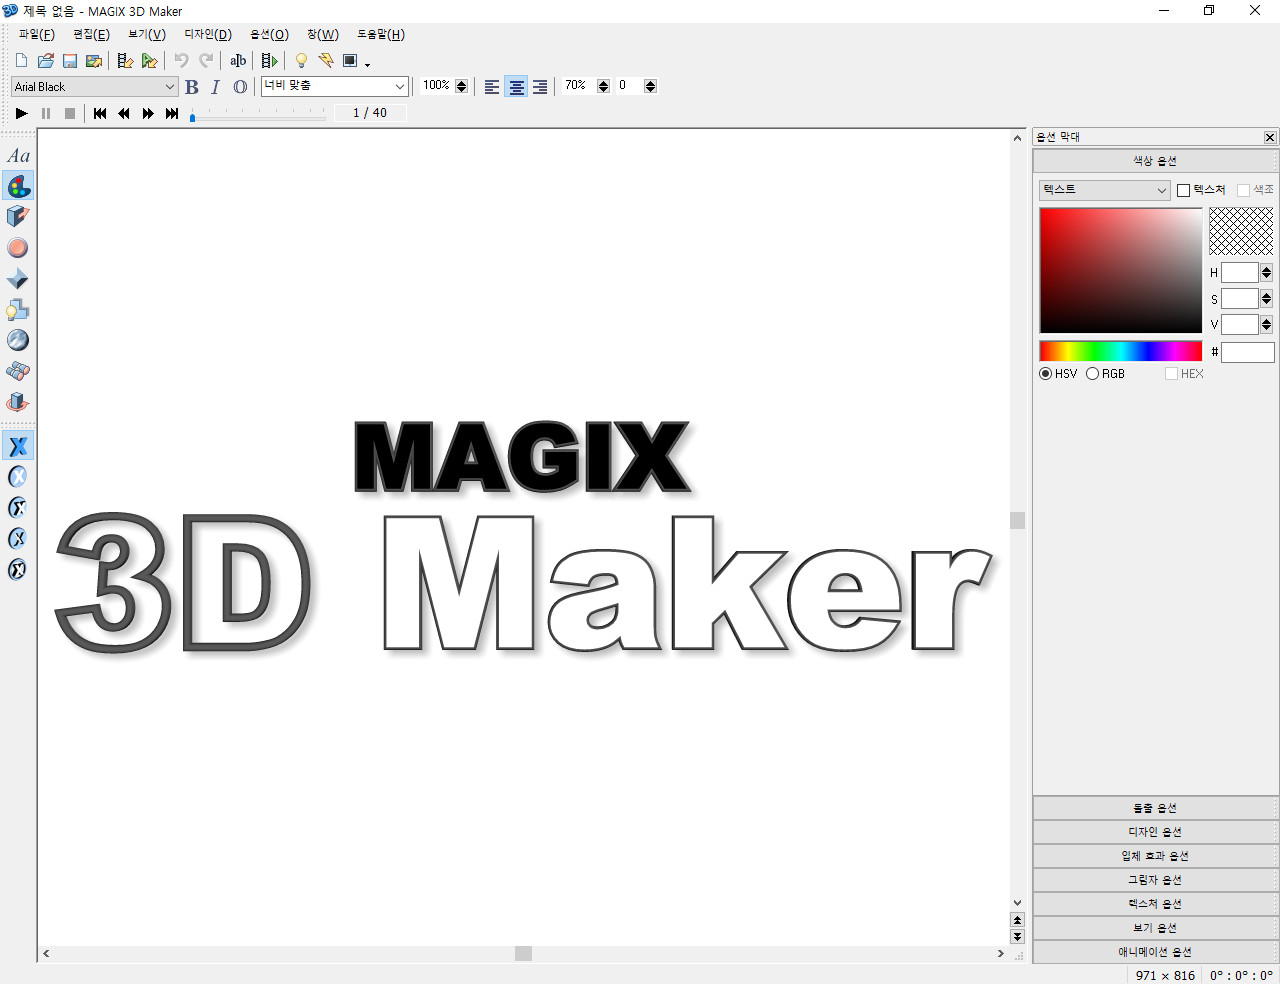Toggle bold formatting
This screenshot has width=1280, height=984.
tap(192, 87)
